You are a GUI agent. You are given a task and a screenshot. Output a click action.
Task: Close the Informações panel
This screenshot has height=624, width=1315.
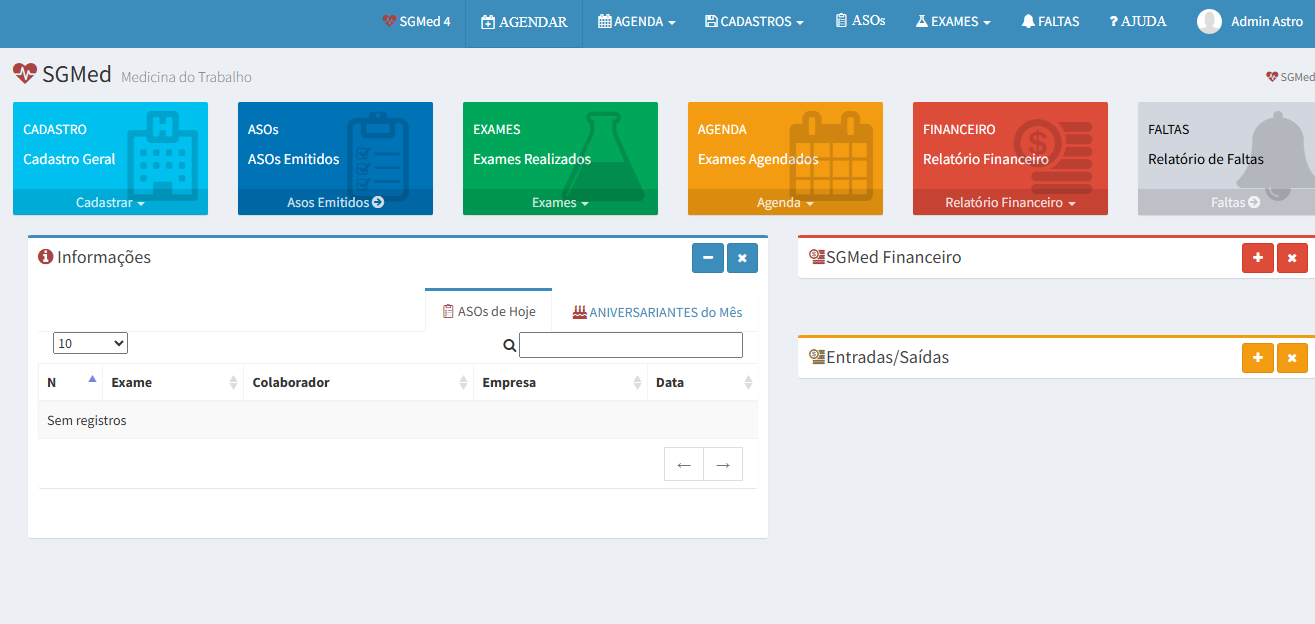coord(742,258)
